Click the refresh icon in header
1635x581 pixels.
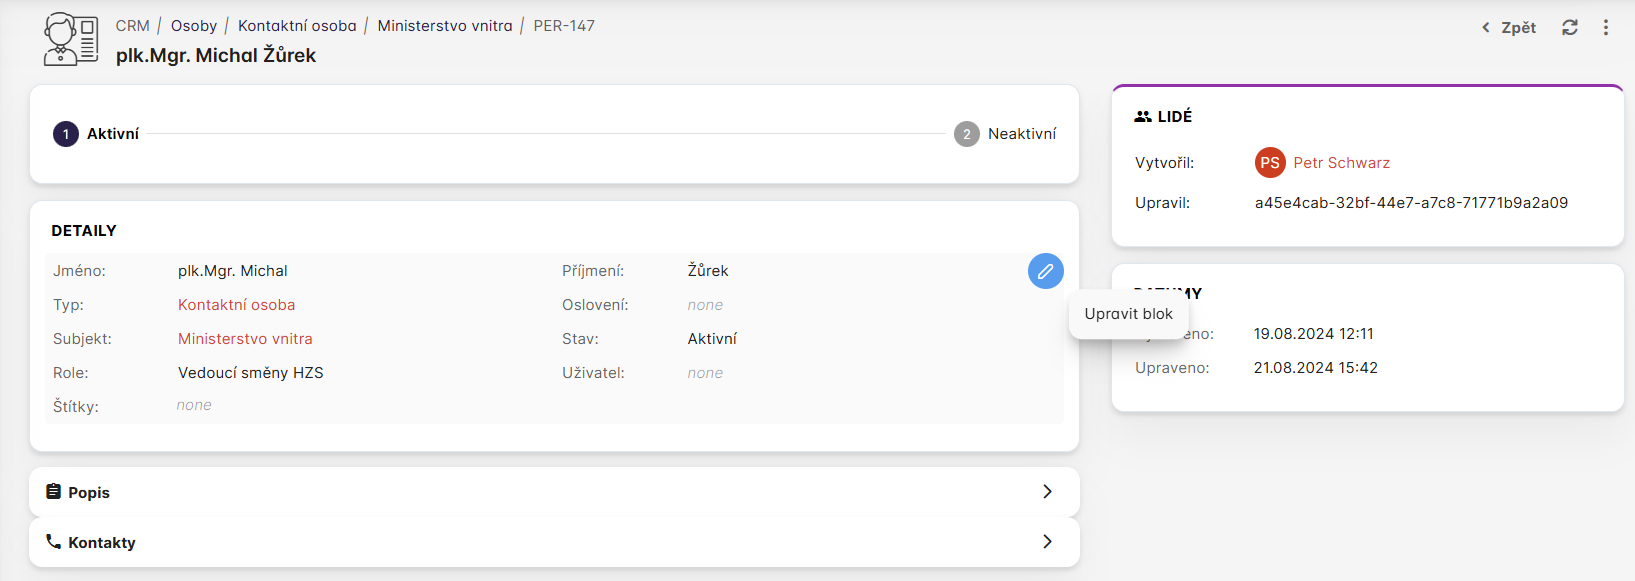coord(1570,28)
